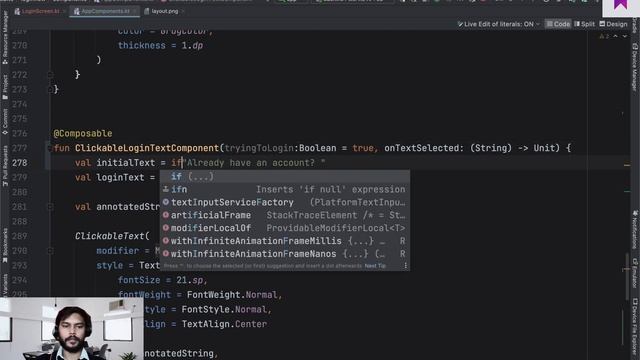The width and height of the screenshot is (640, 360).
Task: Click the tryingToLogin parameter name
Action: pyautogui.click(x=259, y=148)
